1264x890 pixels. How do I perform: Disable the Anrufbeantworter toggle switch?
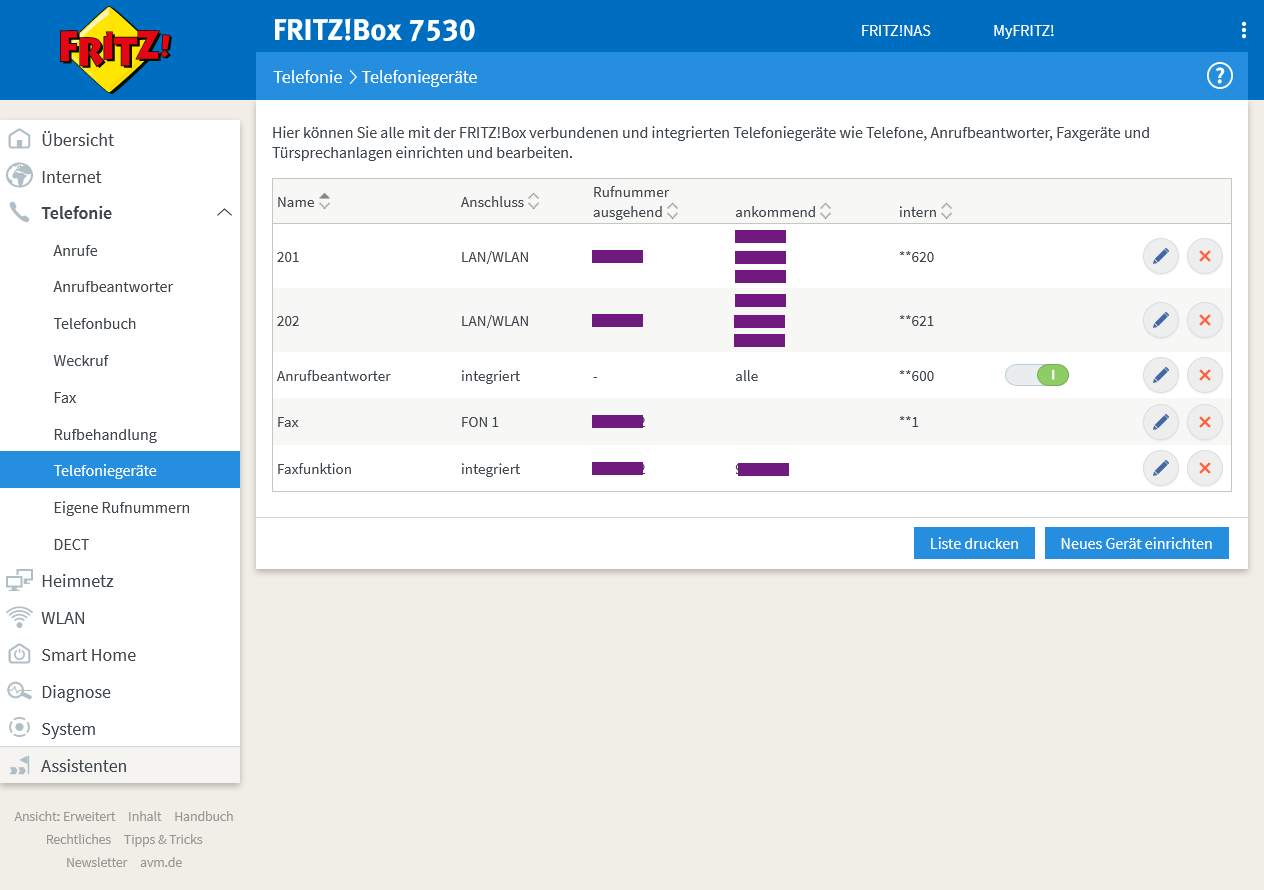point(1037,375)
